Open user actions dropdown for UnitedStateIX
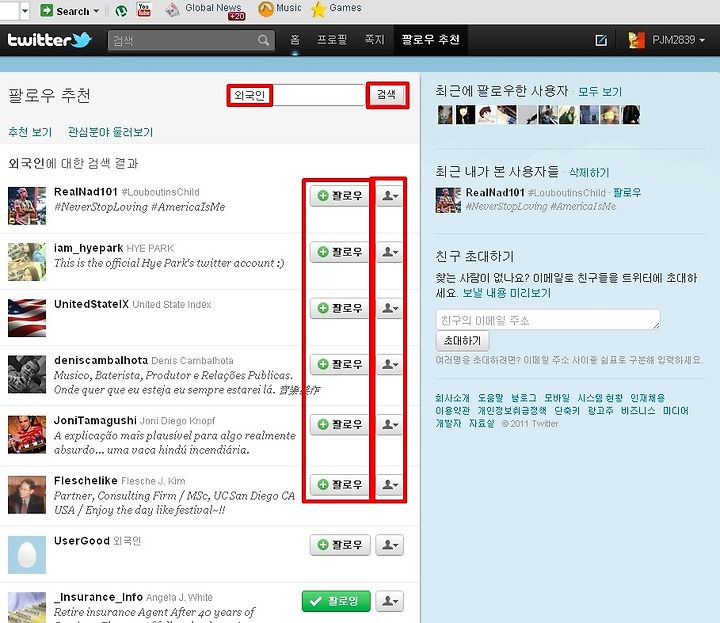 [x=390, y=308]
